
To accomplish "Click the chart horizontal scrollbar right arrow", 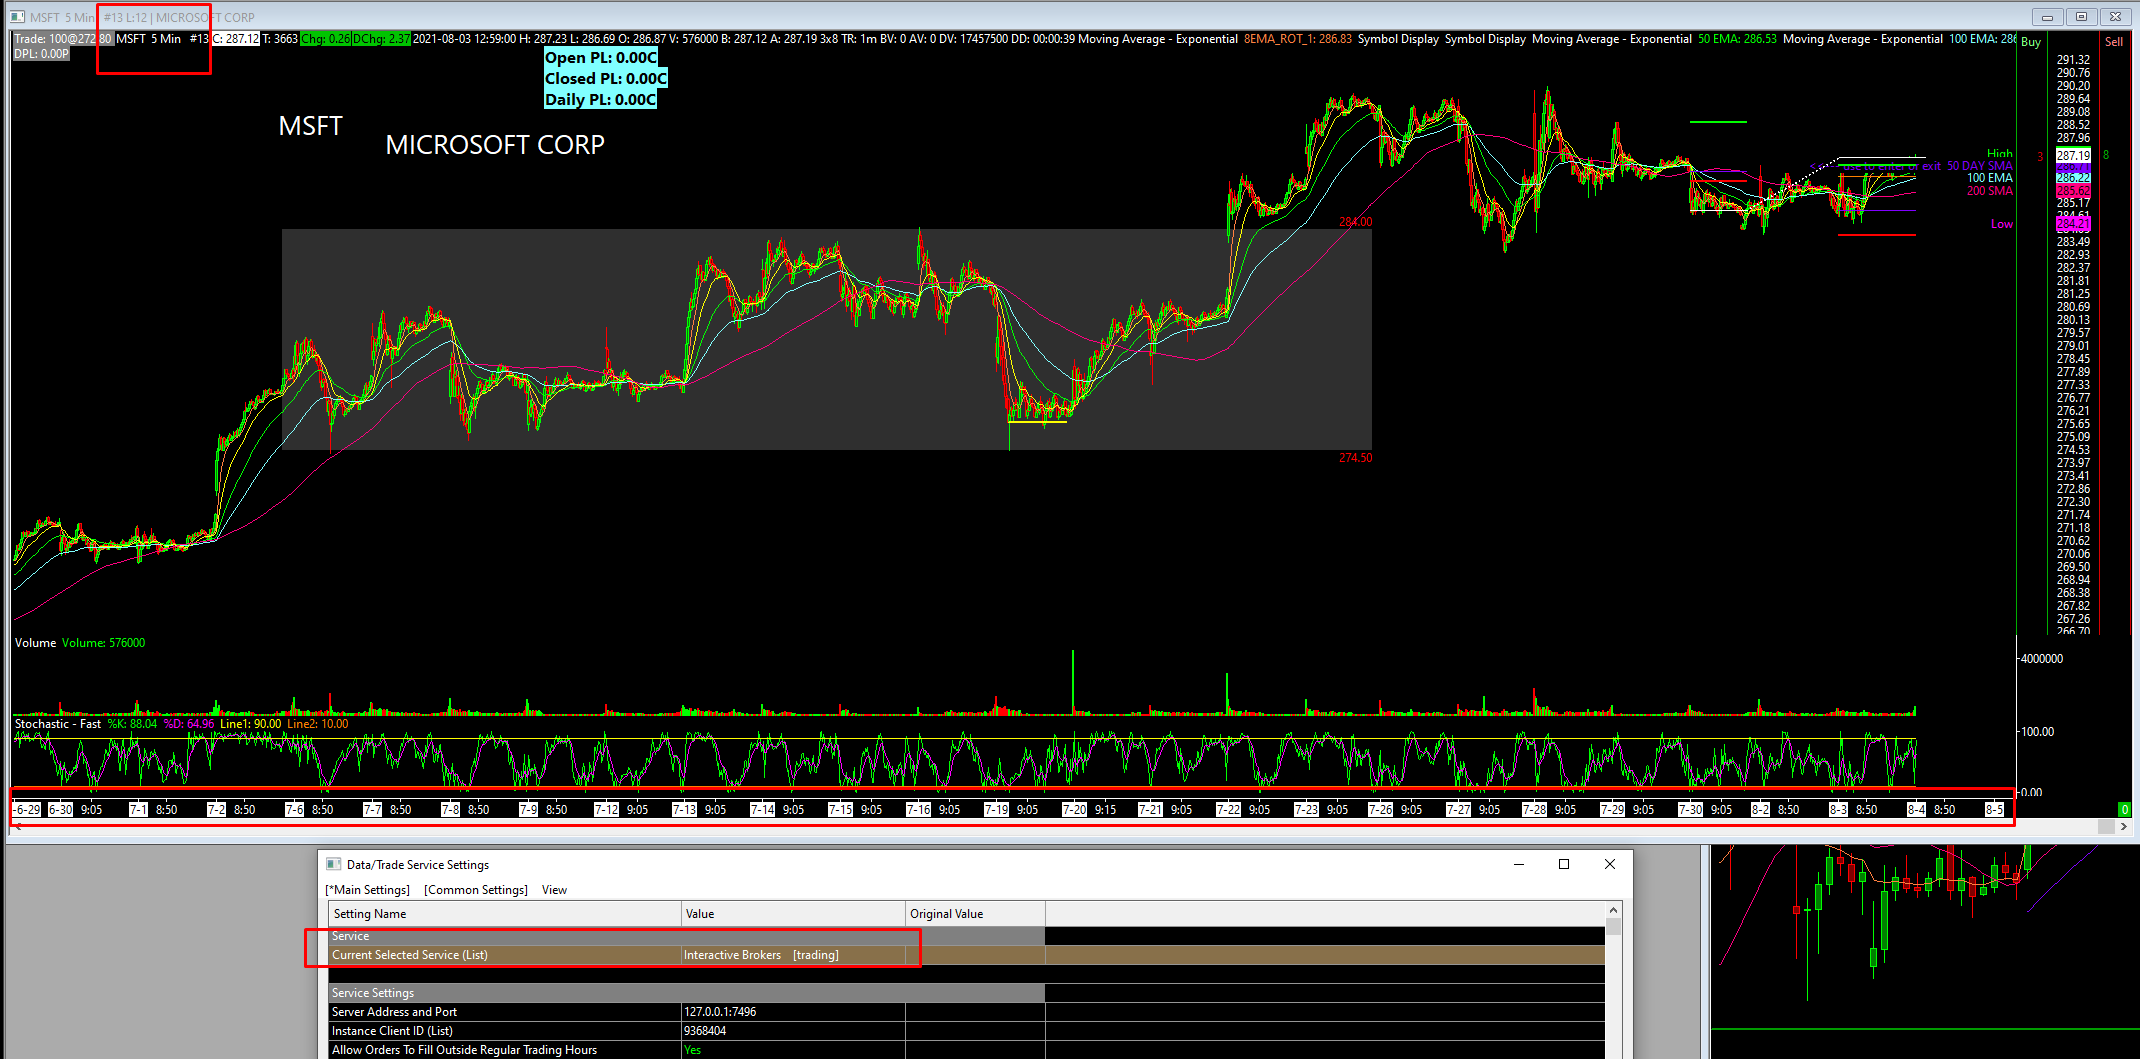I will pos(2124,827).
